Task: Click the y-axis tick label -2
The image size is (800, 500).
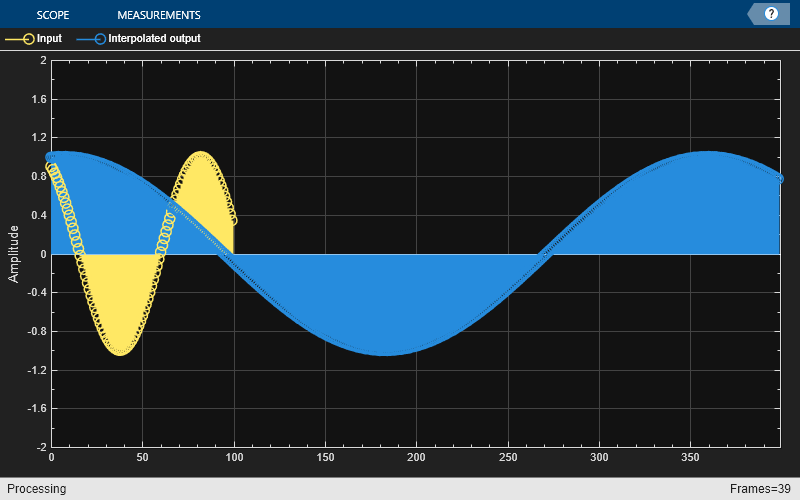Action: click(x=38, y=446)
